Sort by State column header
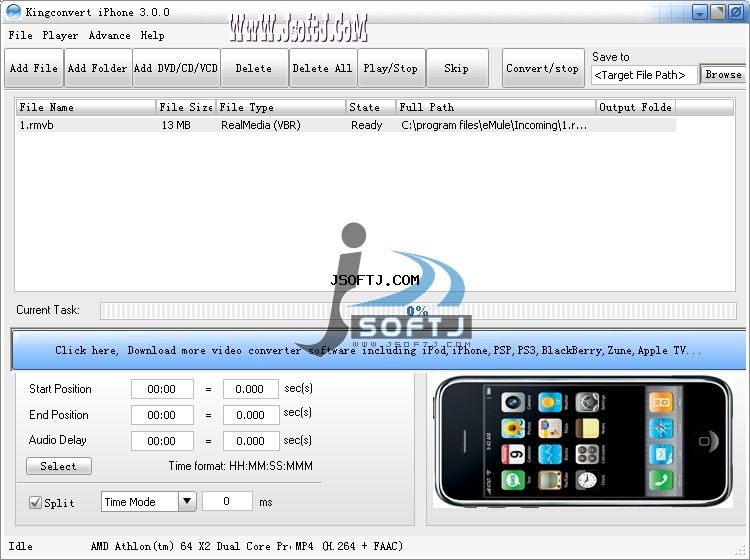 pyautogui.click(x=371, y=107)
